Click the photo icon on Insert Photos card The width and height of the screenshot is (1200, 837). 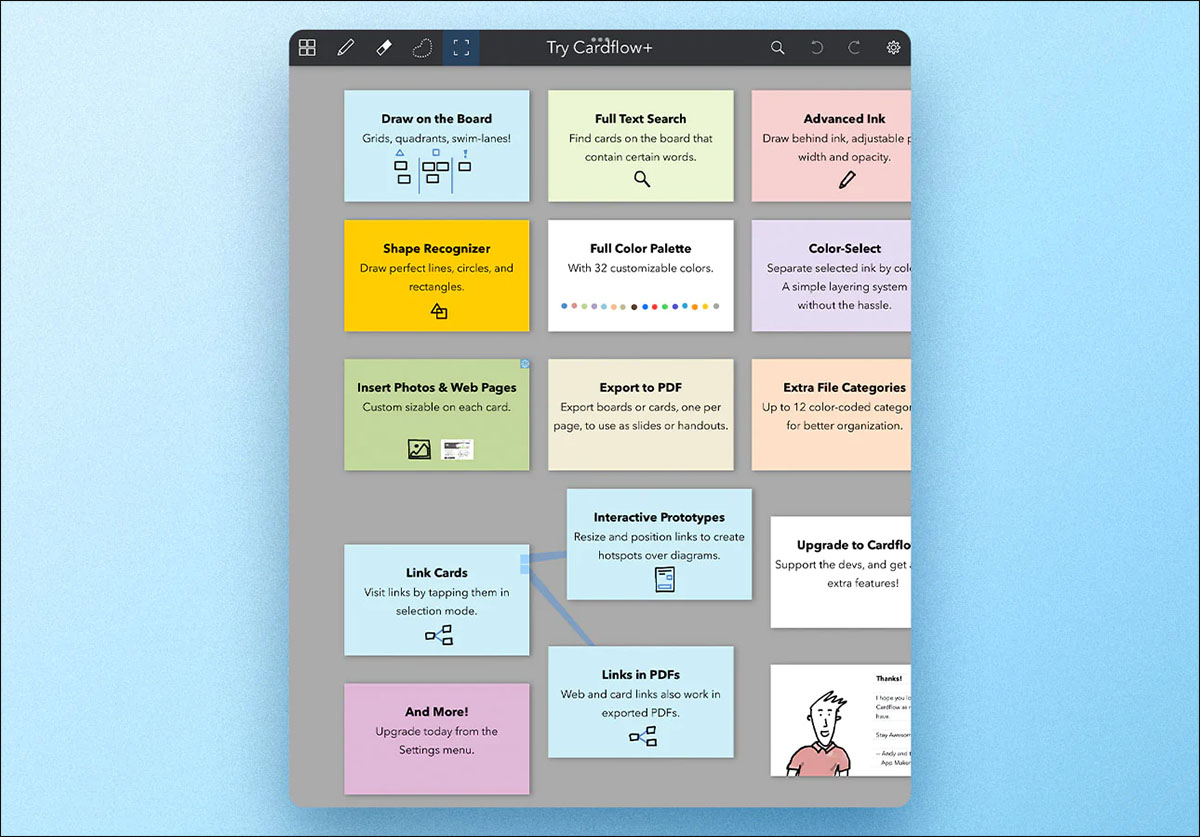[419, 449]
